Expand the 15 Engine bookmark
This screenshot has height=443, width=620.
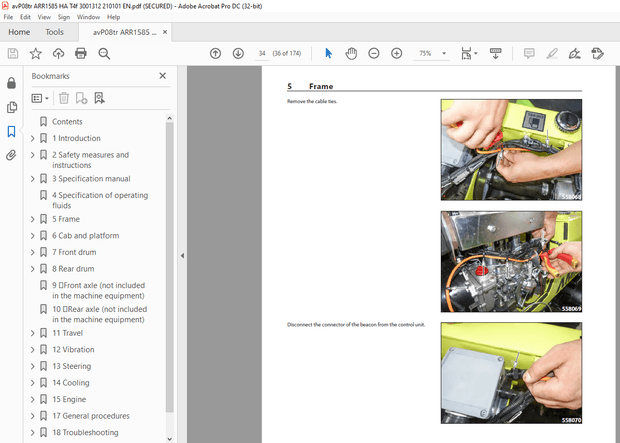(32, 399)
